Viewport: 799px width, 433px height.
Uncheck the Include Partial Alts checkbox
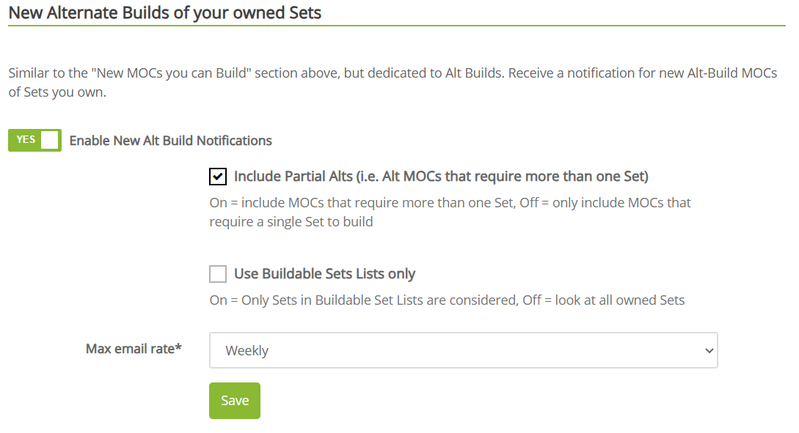[x=218, y=177]
